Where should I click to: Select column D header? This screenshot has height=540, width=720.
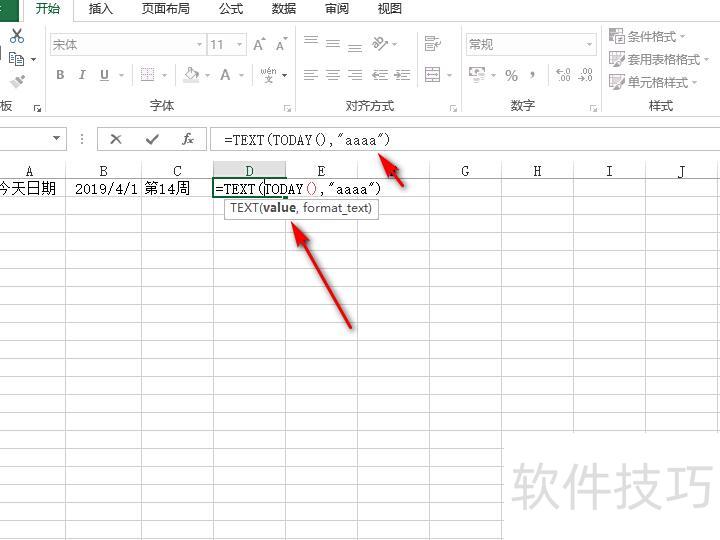pyautogui.click(x=249, y=170)
